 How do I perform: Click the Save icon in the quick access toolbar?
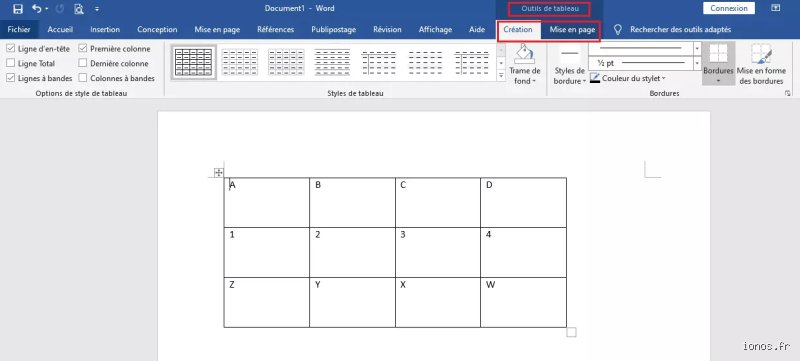[18, 9]
